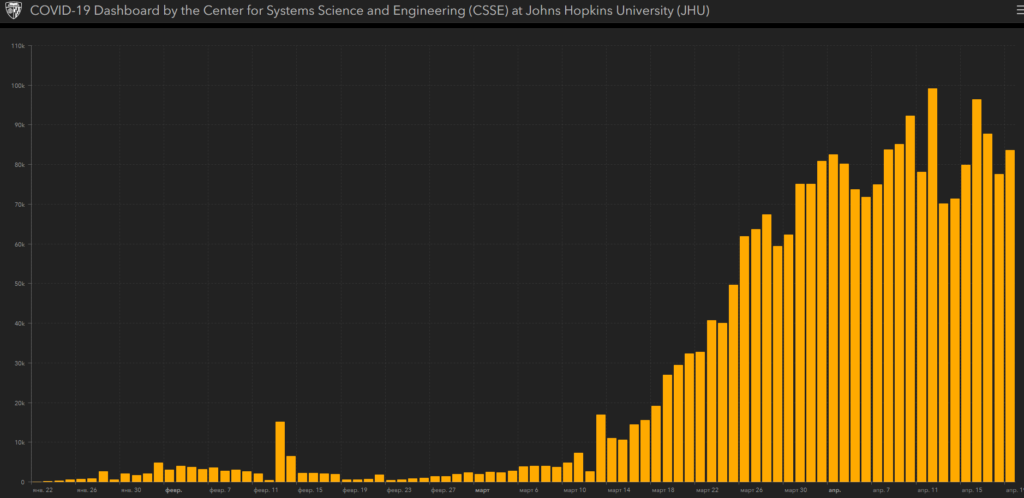Click the 'март 22' date label
Screen dimensions: 1024x498
[x=708, y=490]
